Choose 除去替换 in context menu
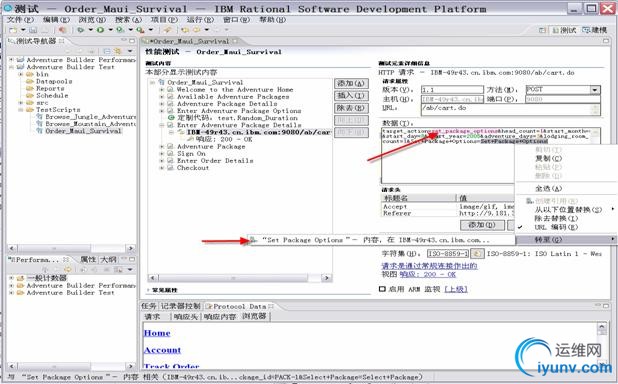 click(556, 218)
